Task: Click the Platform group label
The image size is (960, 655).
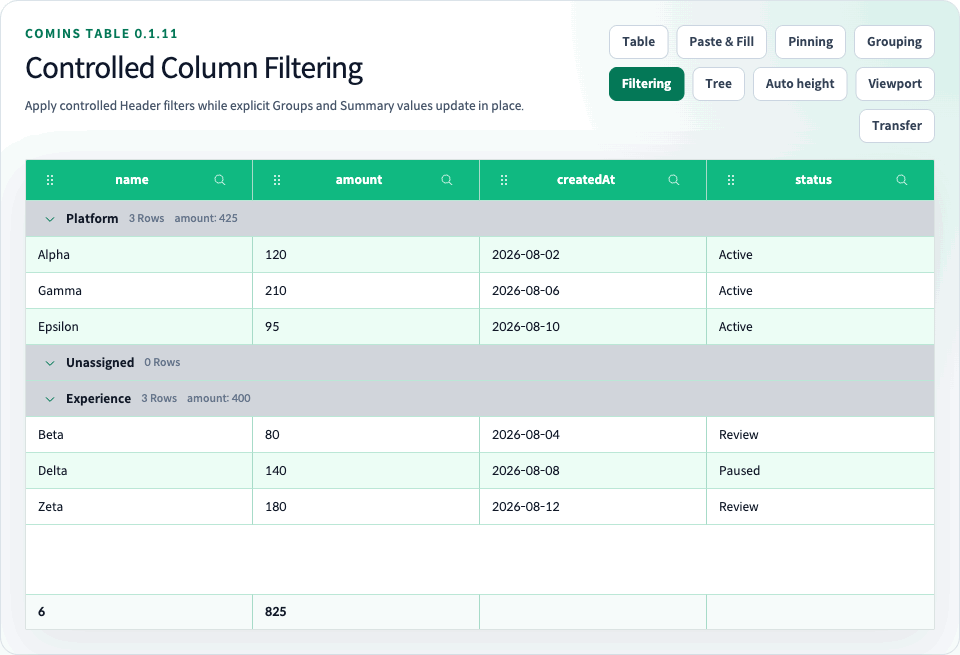Action: 92,219
